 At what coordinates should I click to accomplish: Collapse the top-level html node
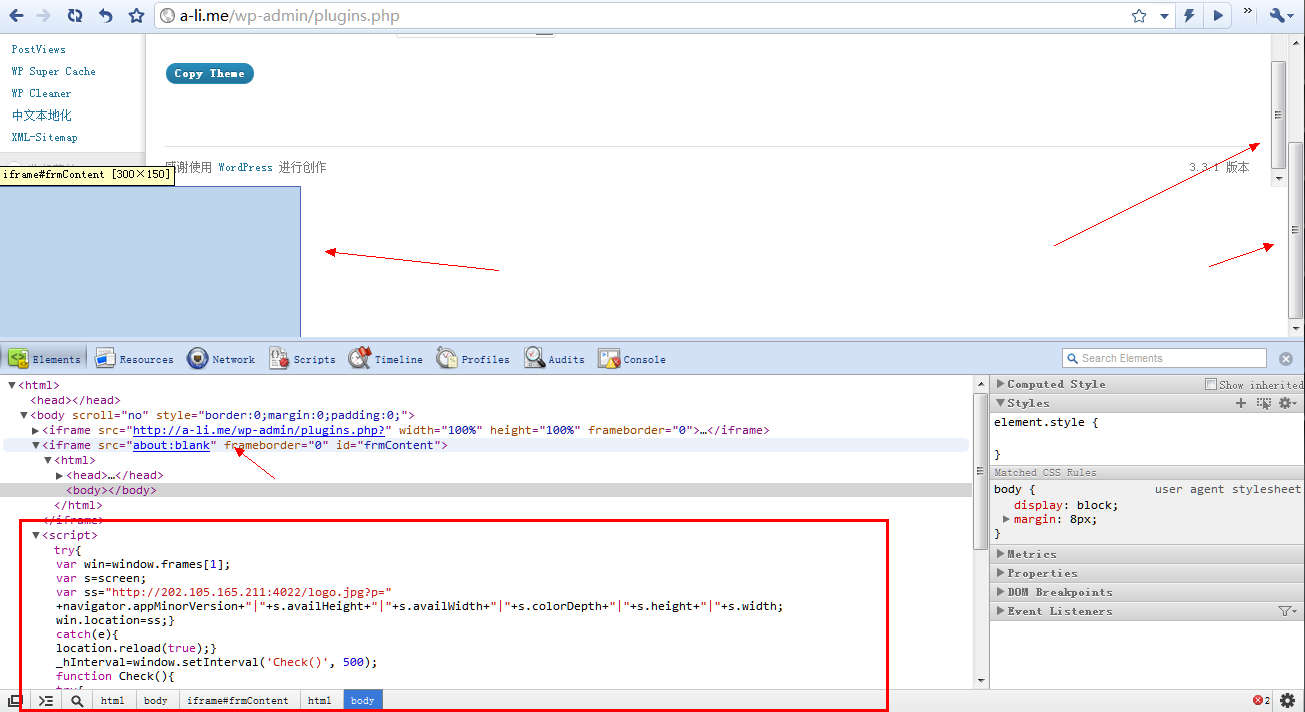point(12,385)
